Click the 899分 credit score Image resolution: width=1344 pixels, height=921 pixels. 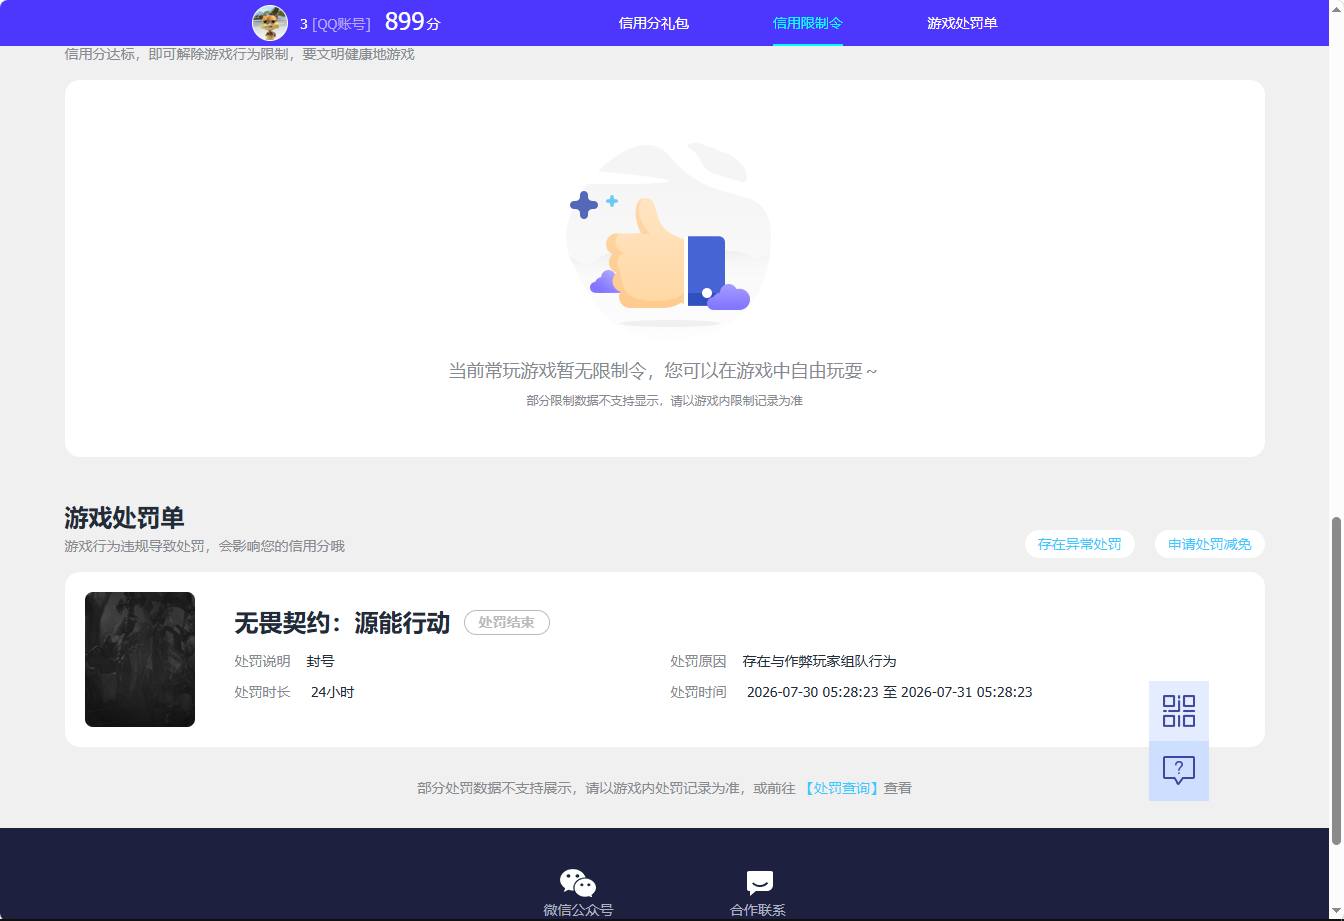412,22
